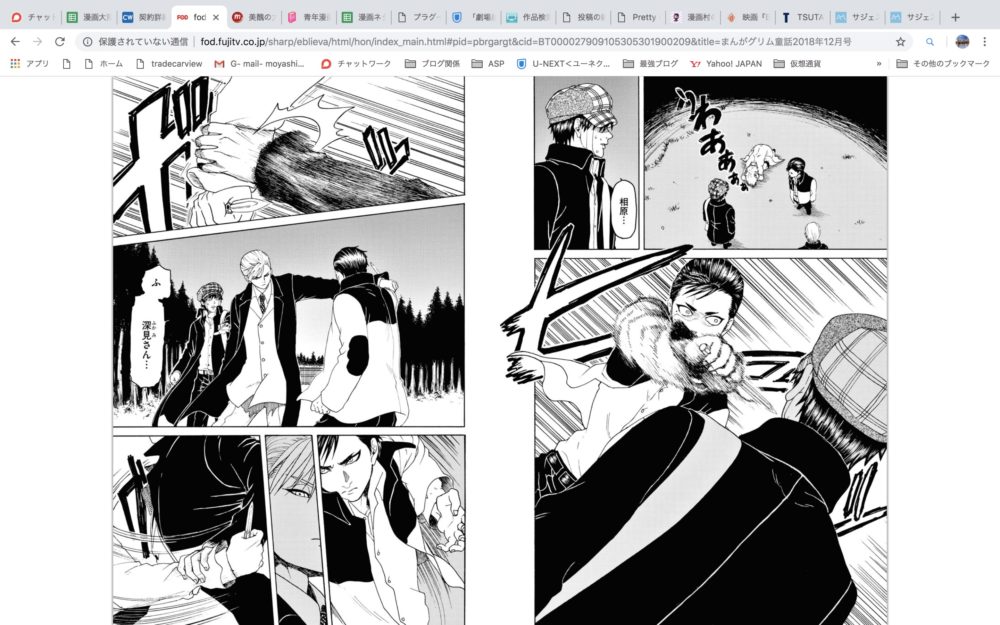Show hidden bookmarks with chevron
The image size is (1000, 625).
point(879,64)
